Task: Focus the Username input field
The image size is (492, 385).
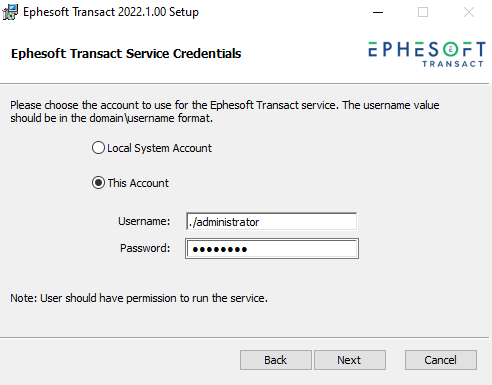Action: tap(272, 222)
